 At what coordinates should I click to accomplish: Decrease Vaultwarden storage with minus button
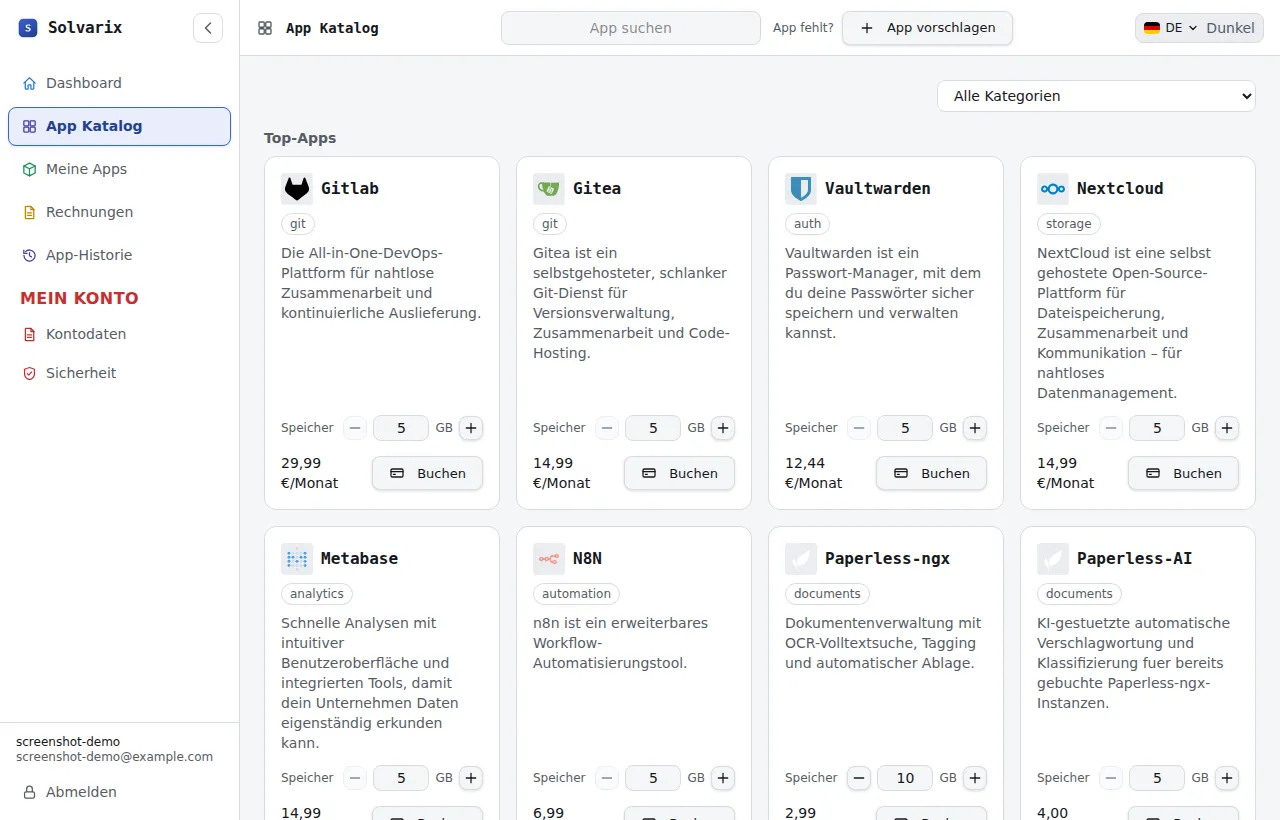pyautogui.click(x=859, y=428)
